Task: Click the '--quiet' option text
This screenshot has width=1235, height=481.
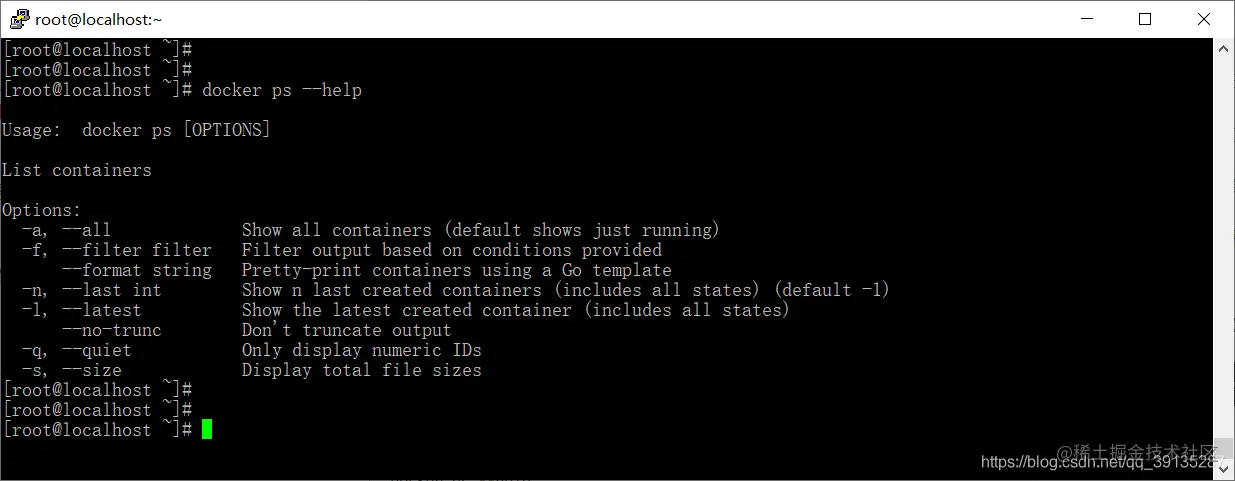Action: click(x=97, y=350)
